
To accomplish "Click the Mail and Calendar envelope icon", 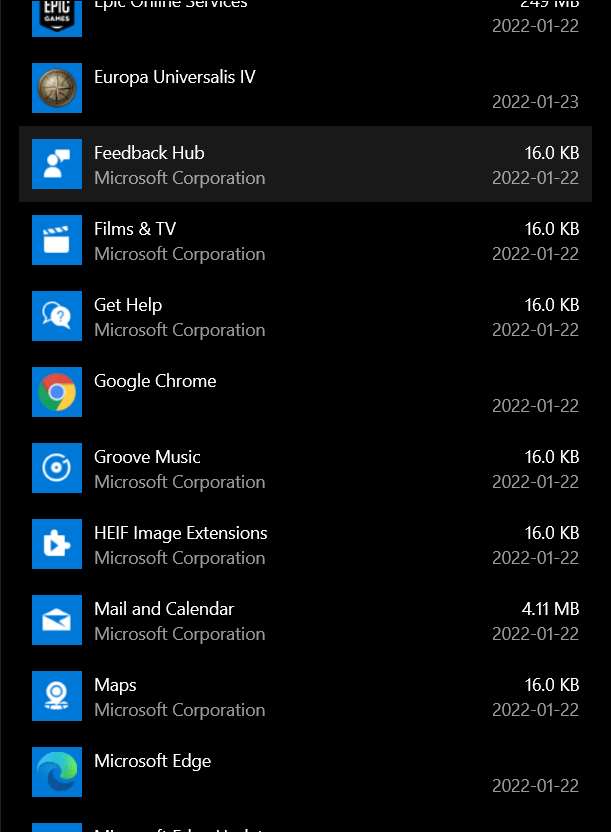I will (x=57, y=620).
